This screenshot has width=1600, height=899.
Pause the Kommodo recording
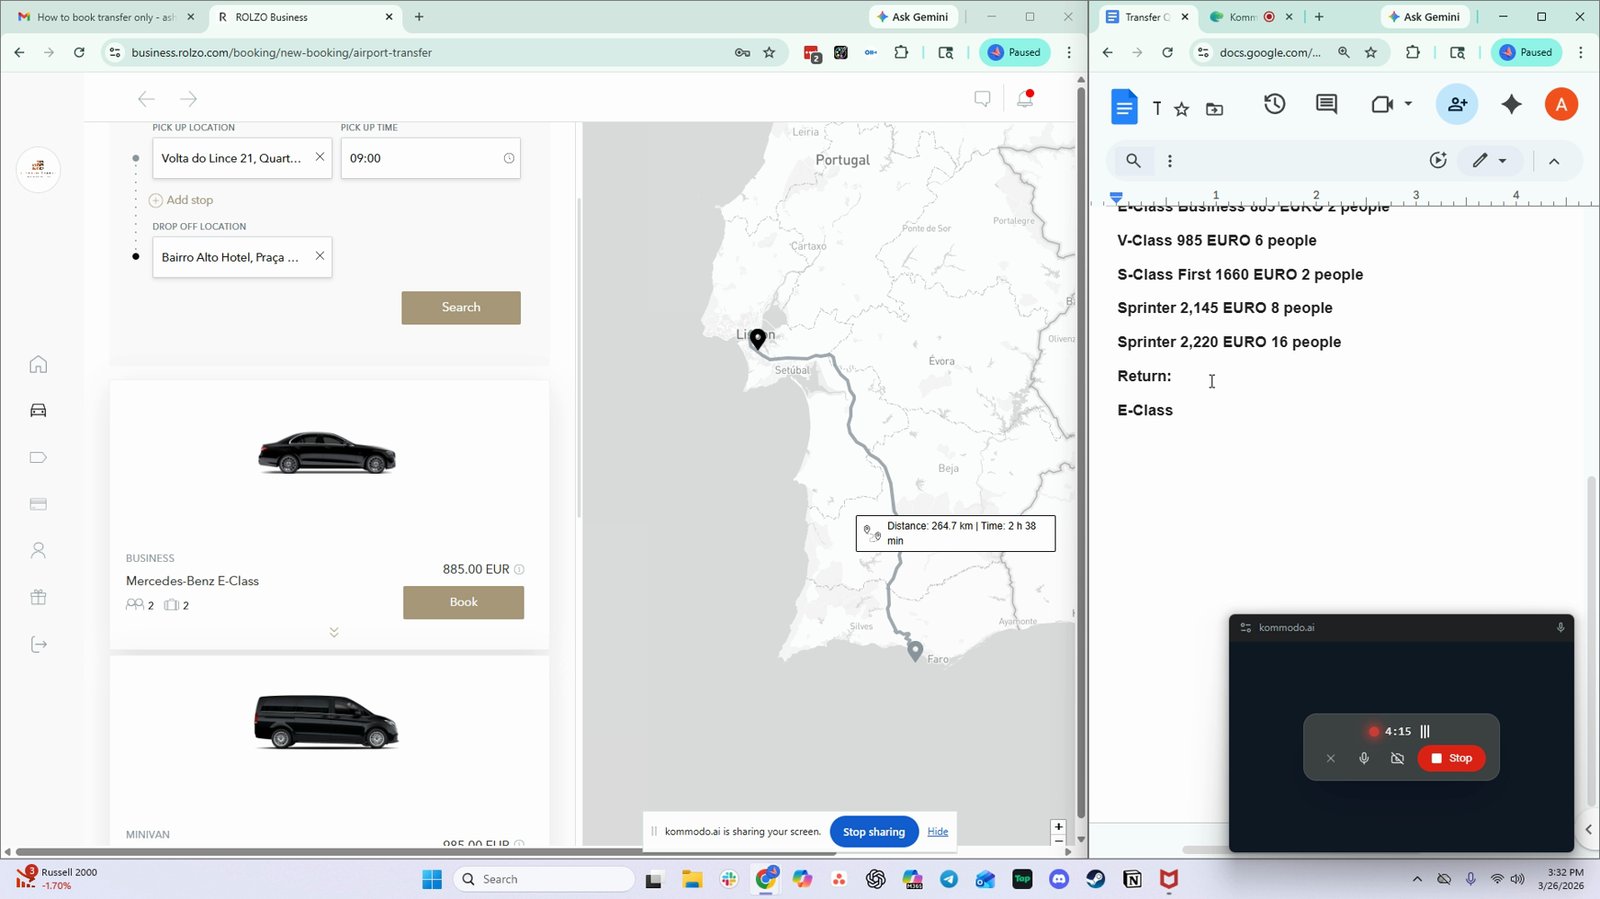point(1425,731)
